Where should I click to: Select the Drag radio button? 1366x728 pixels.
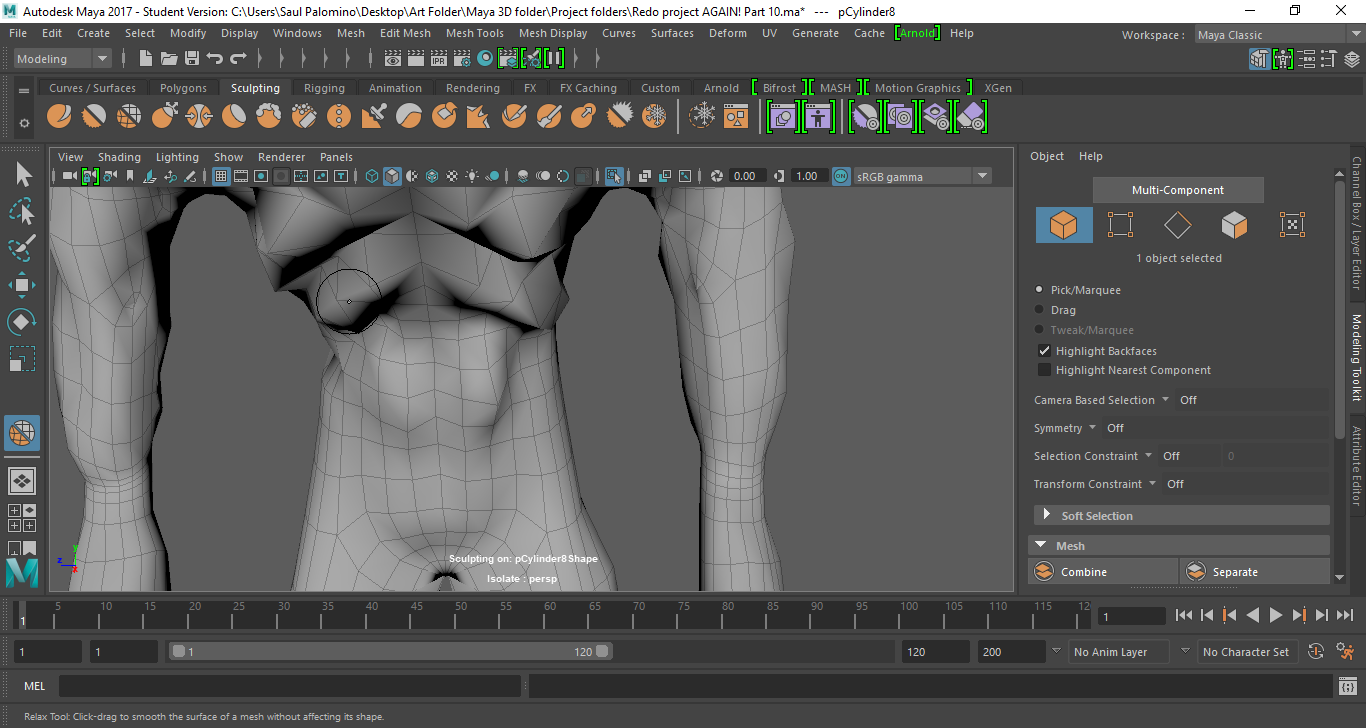pos(1040,310)
